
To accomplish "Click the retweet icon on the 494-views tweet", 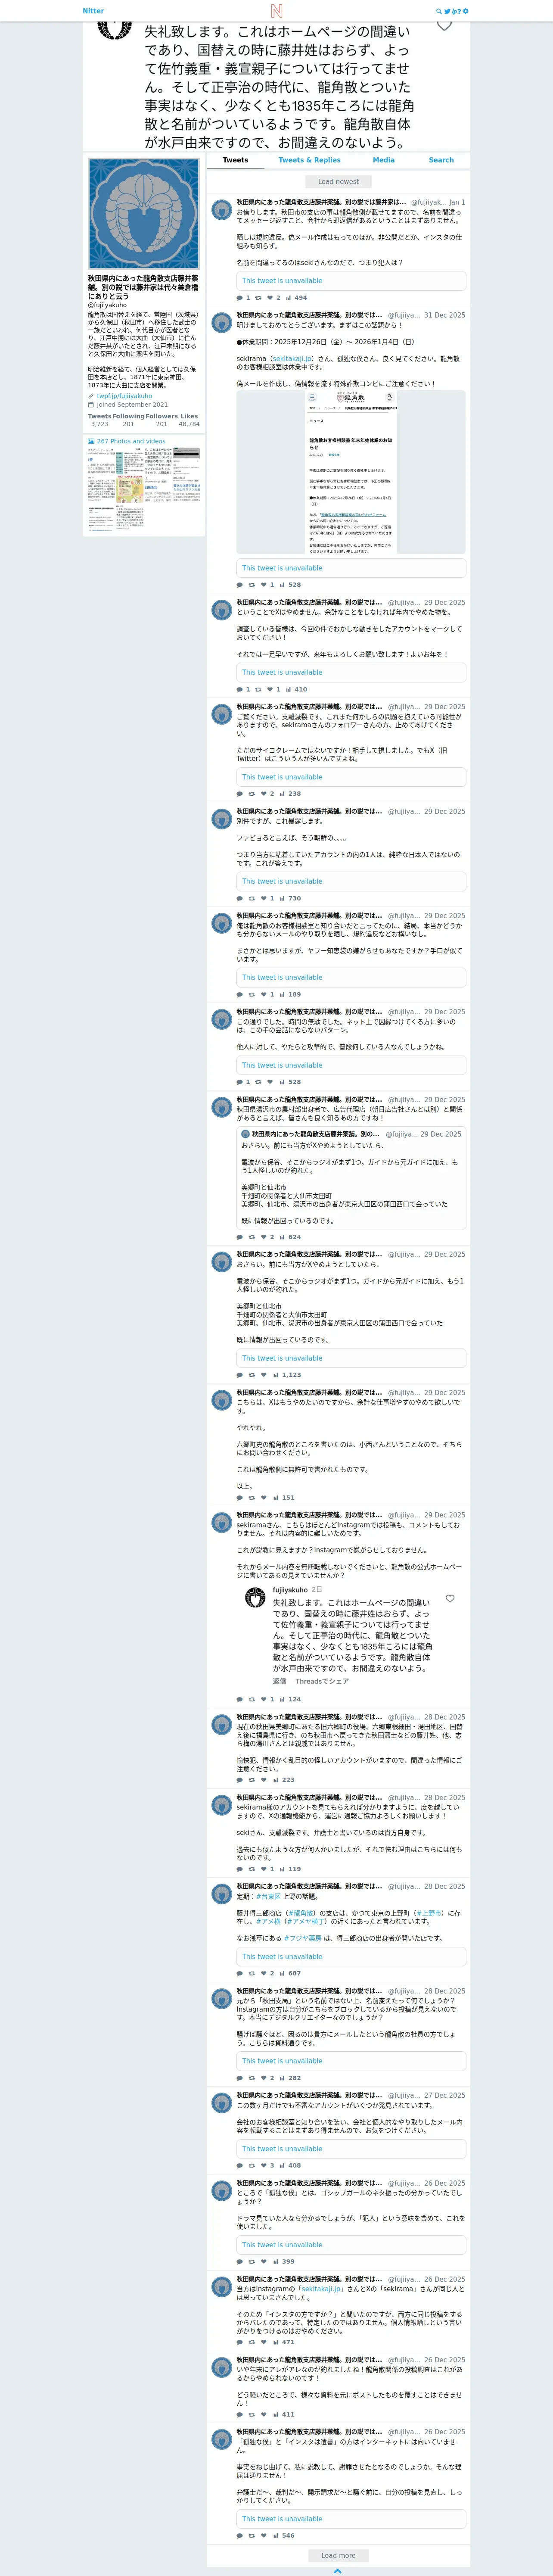I will coord(258,298).
